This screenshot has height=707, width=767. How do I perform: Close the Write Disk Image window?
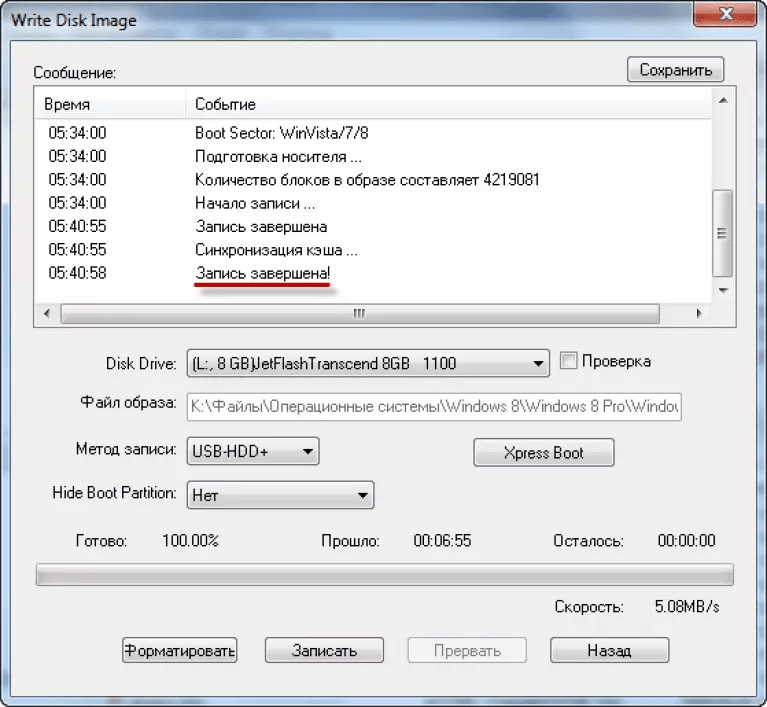click(x=725, y=13)
